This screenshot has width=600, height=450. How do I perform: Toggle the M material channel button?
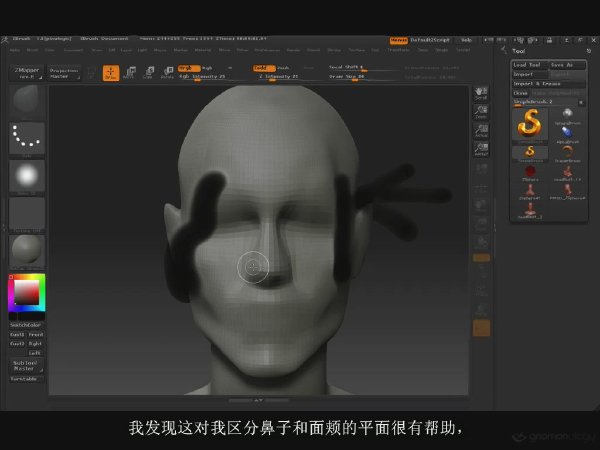230,68
